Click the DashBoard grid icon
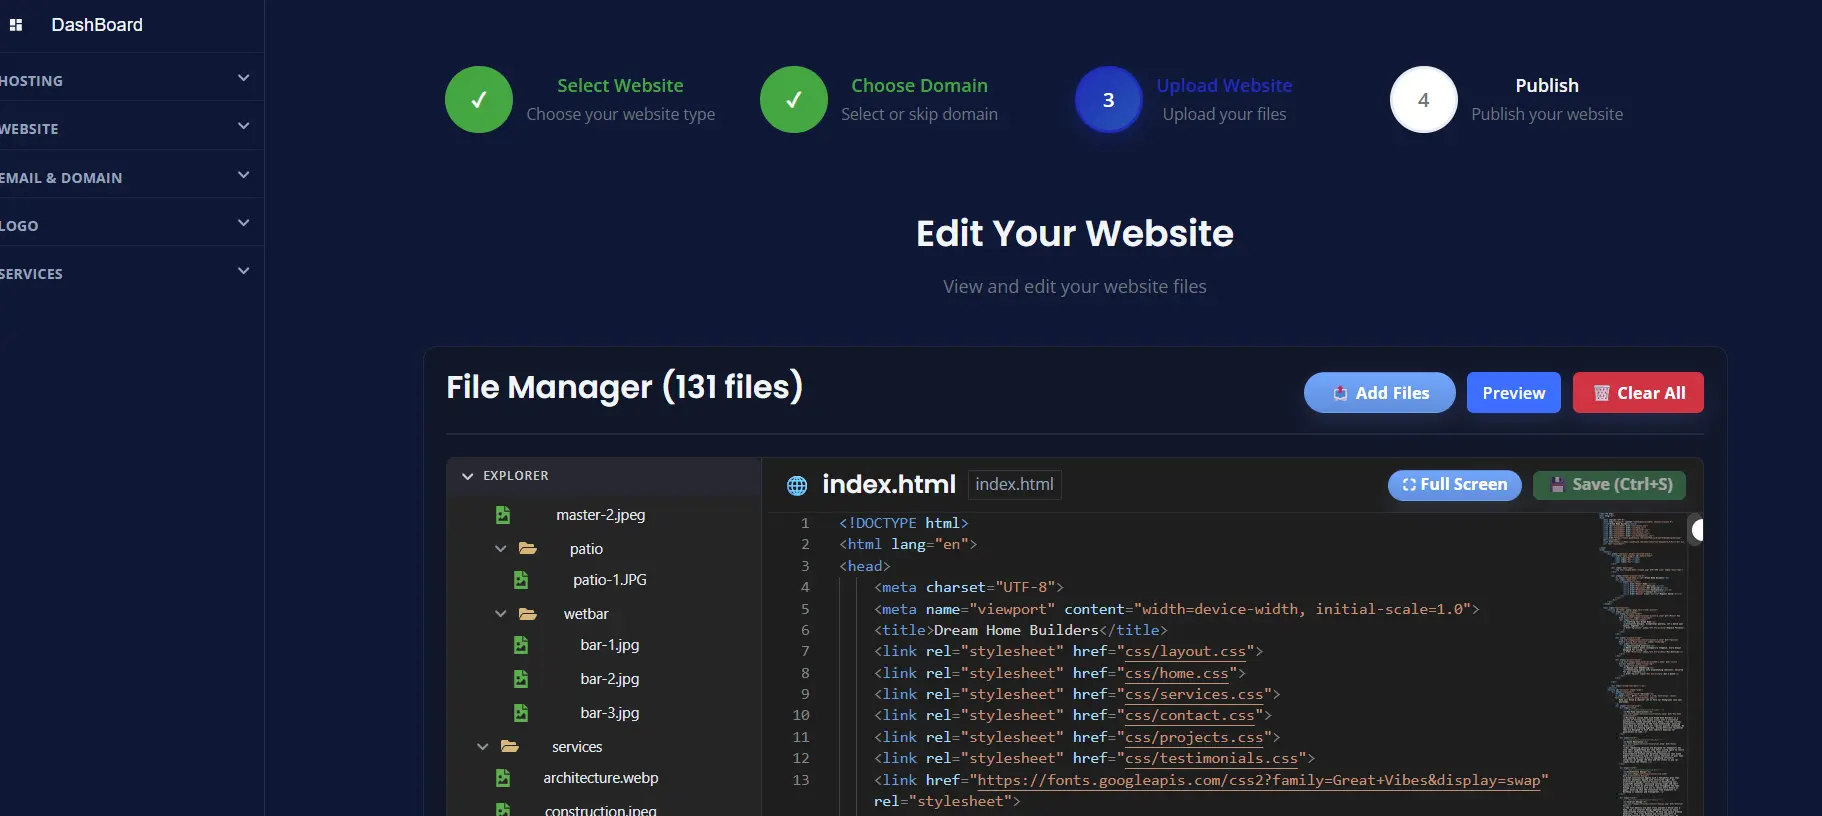Image resolution: width=1822 pixels, height=816 pixels. (x=16, y=25)
